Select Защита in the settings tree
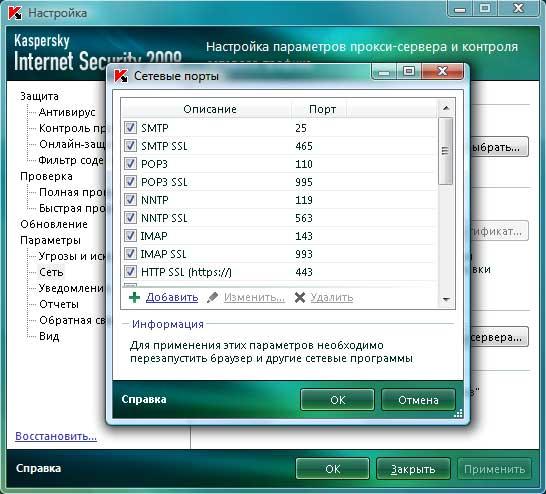Screen dimensions: 546x494 point(39,96)
